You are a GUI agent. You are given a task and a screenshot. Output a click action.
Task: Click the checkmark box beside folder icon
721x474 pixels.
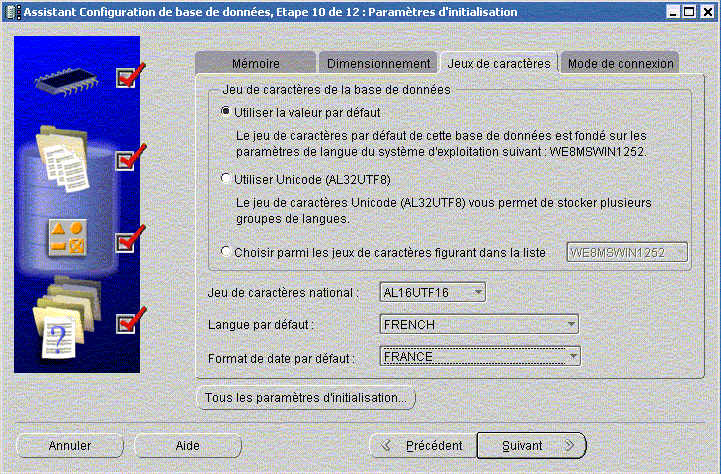pyautogui.click(x=126, y=322)
